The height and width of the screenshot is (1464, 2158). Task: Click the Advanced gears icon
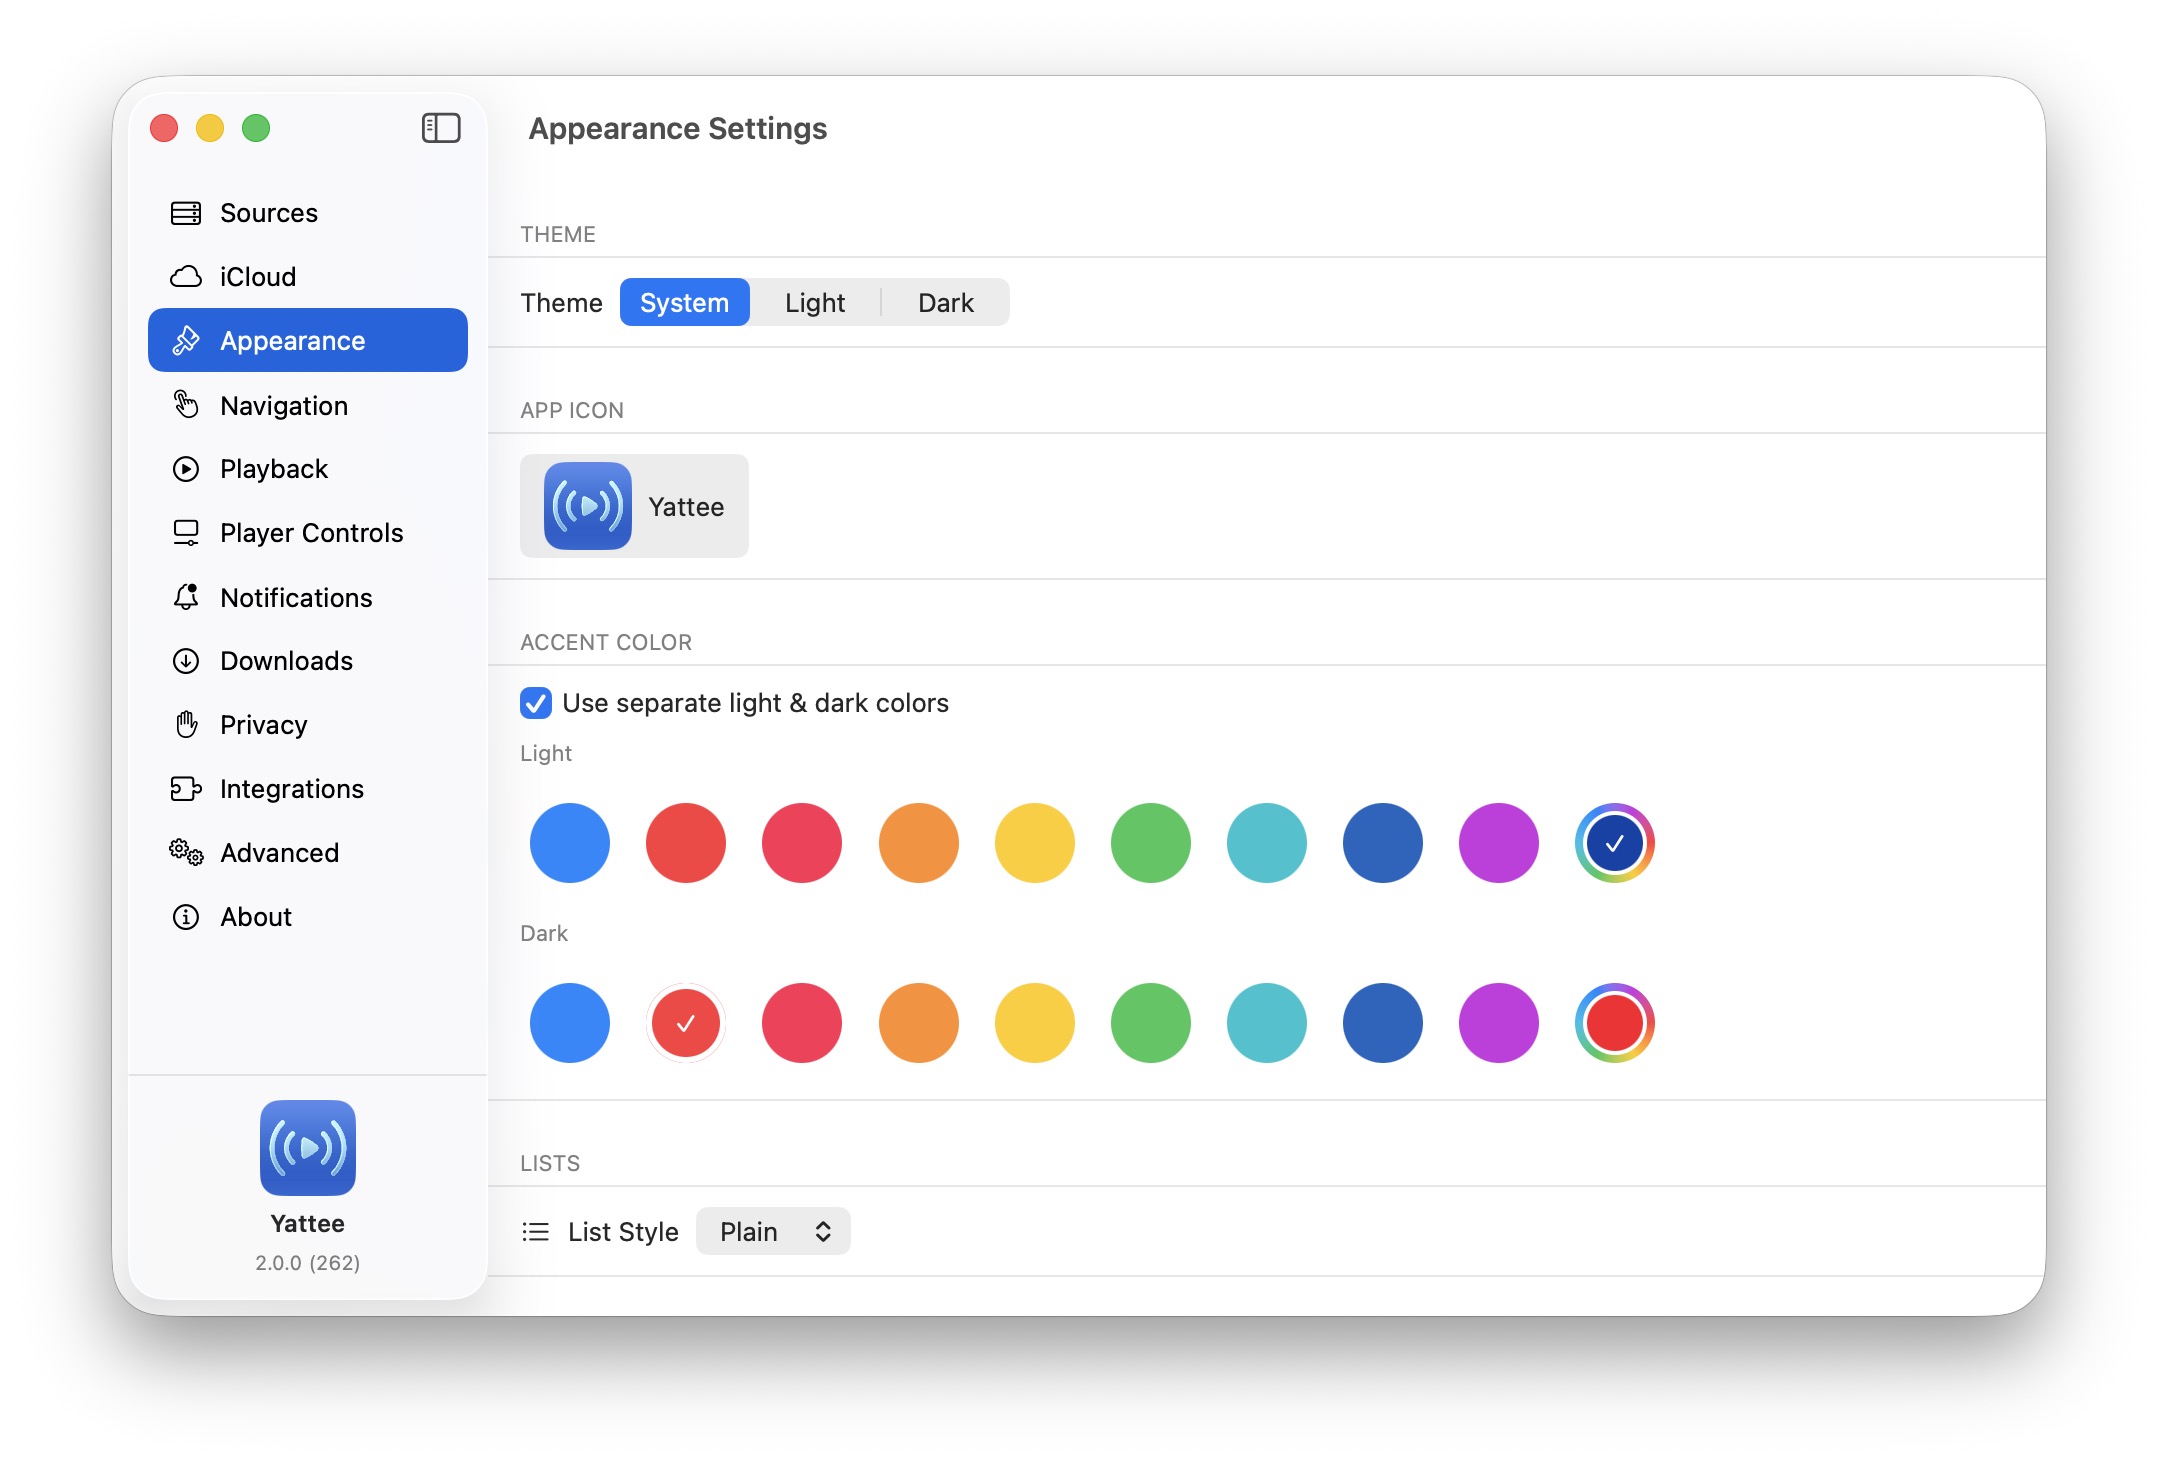(186, 853)
